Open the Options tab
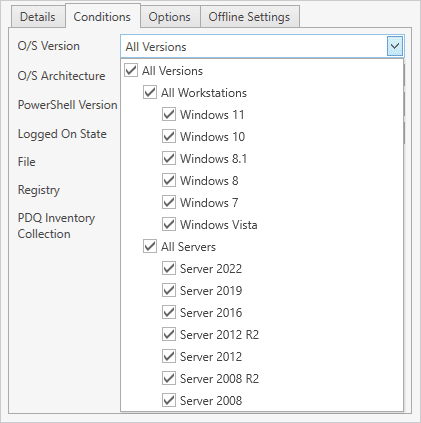This screenshot has width=421, height=423. click(170, 17)
